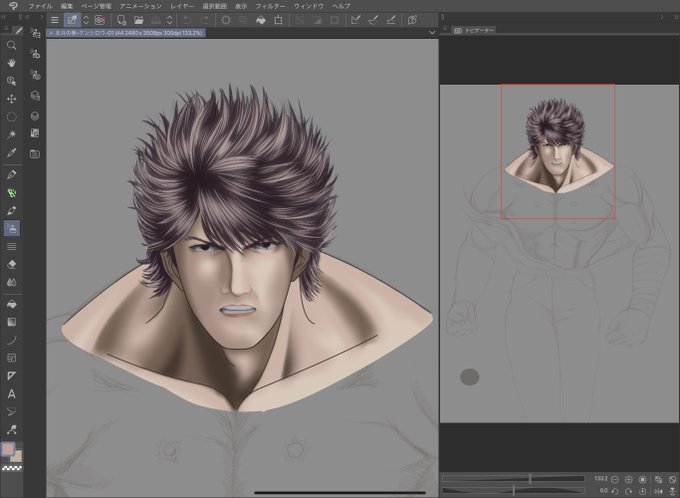Expand the canvas tab list chevron
This screenshot has height=498, width=680.
pyautogui.click(x=432, y=33)
